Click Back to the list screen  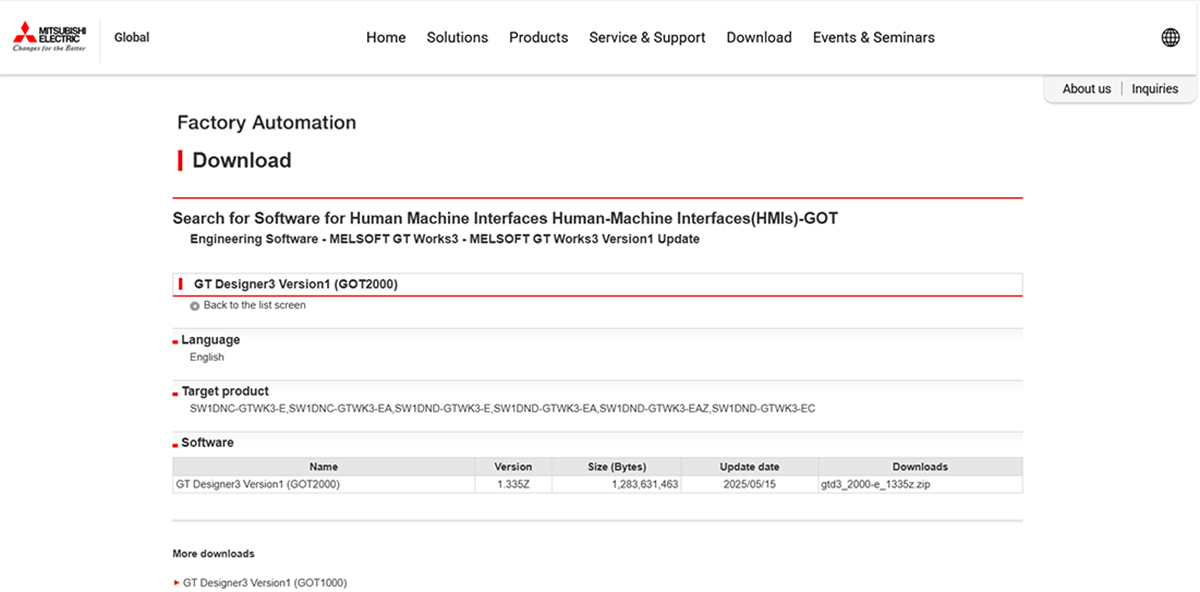(x=255, y=305)
